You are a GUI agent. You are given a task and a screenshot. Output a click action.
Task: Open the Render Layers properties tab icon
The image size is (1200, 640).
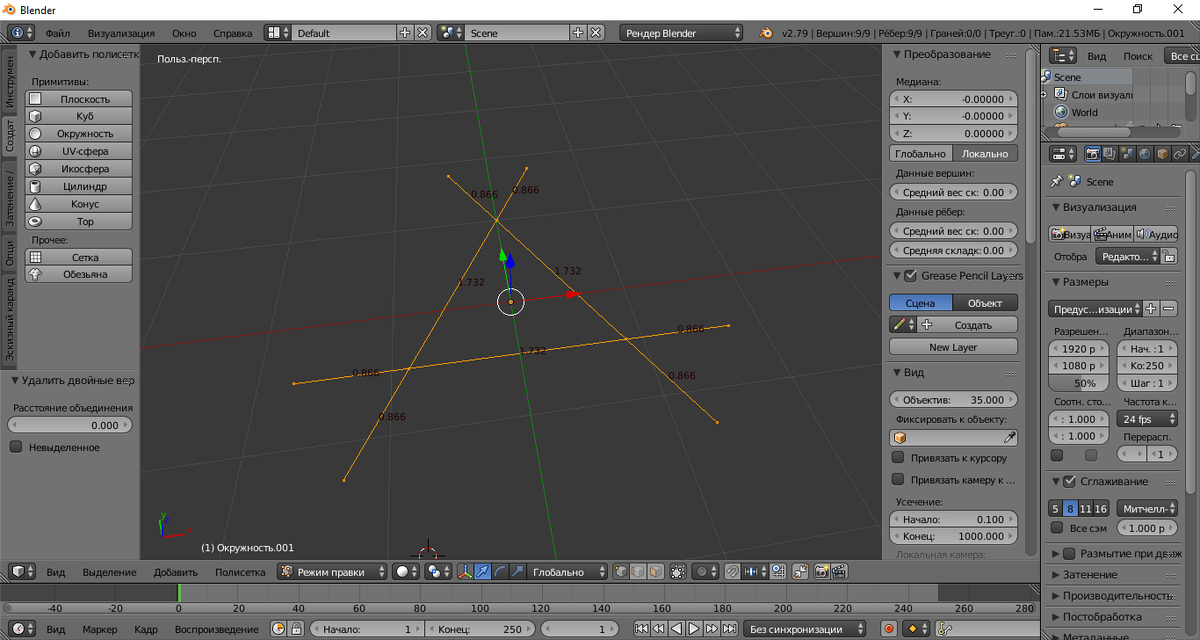(x=1110, y=153)
